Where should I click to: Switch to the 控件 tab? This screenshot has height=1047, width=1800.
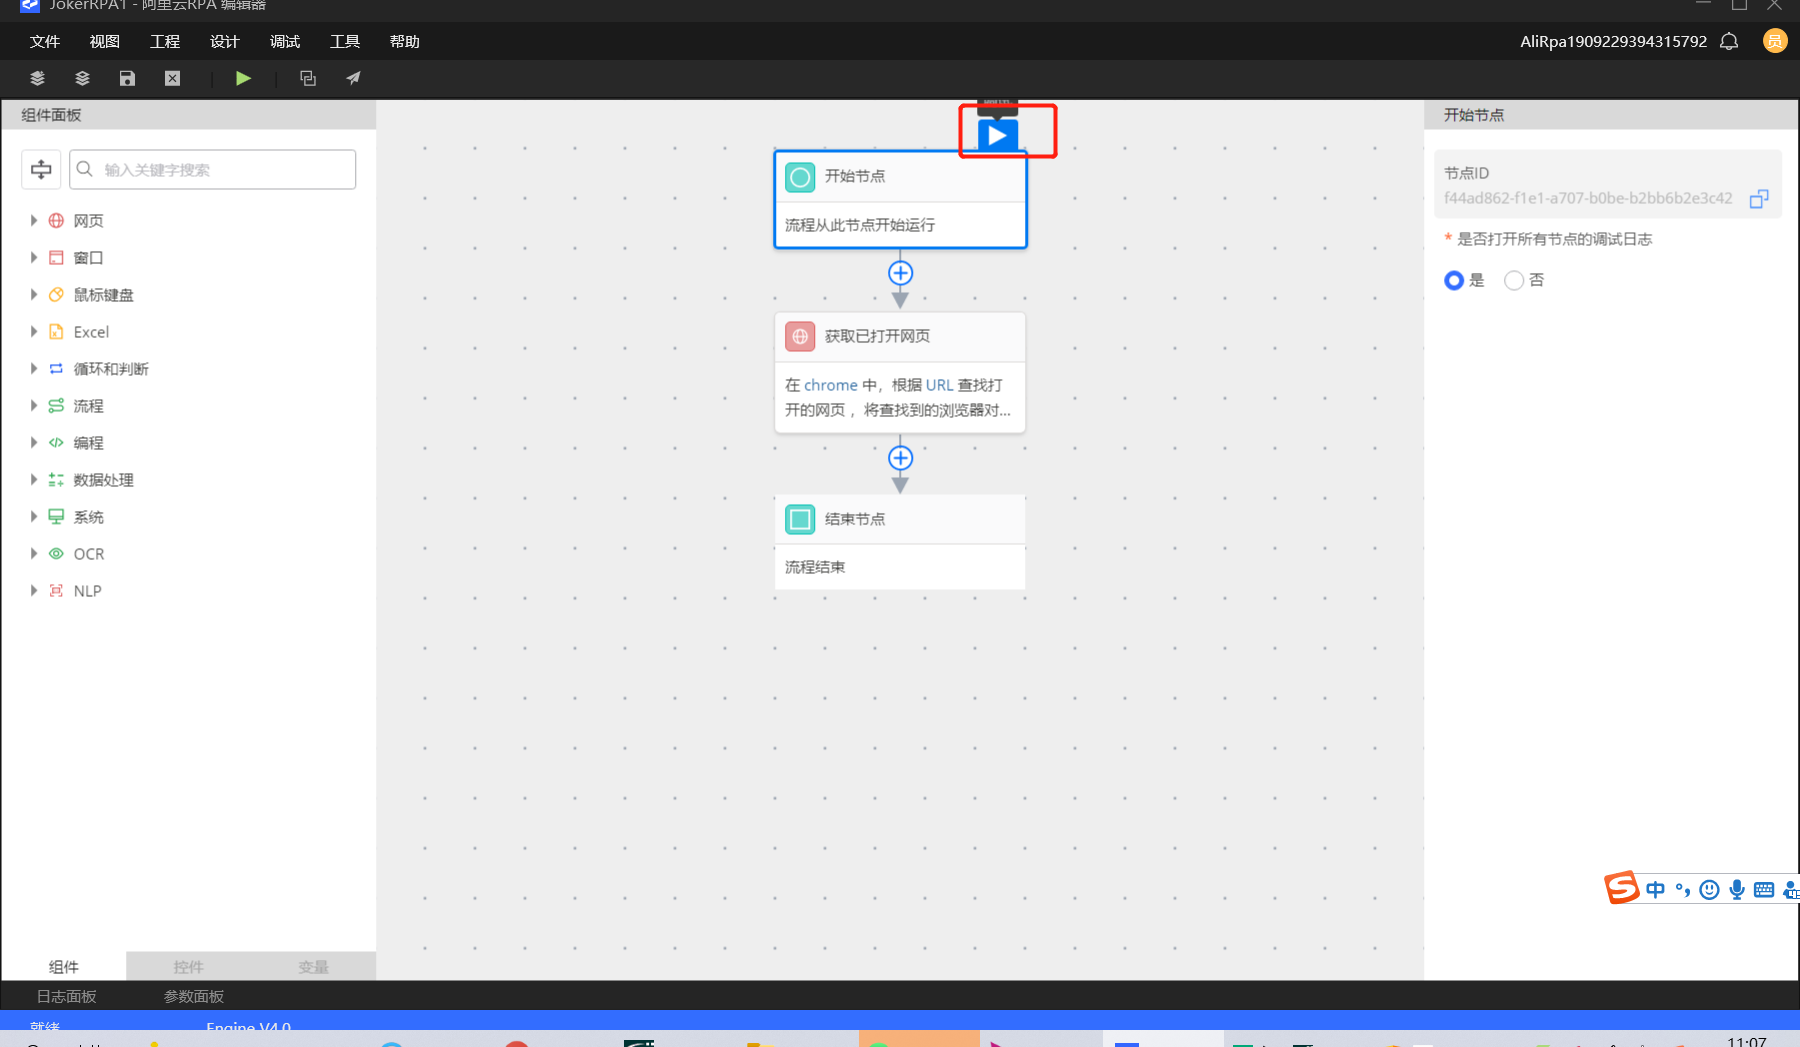(x=188, y=966)
